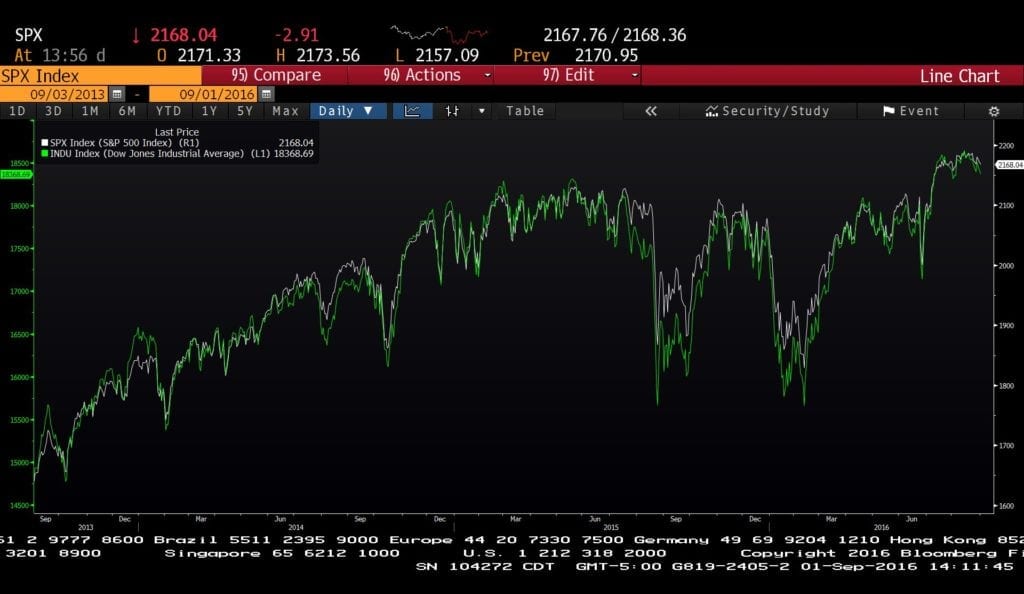Select the 1D time range
Viewport: 1024px width, 594px height.
[18, 111]
